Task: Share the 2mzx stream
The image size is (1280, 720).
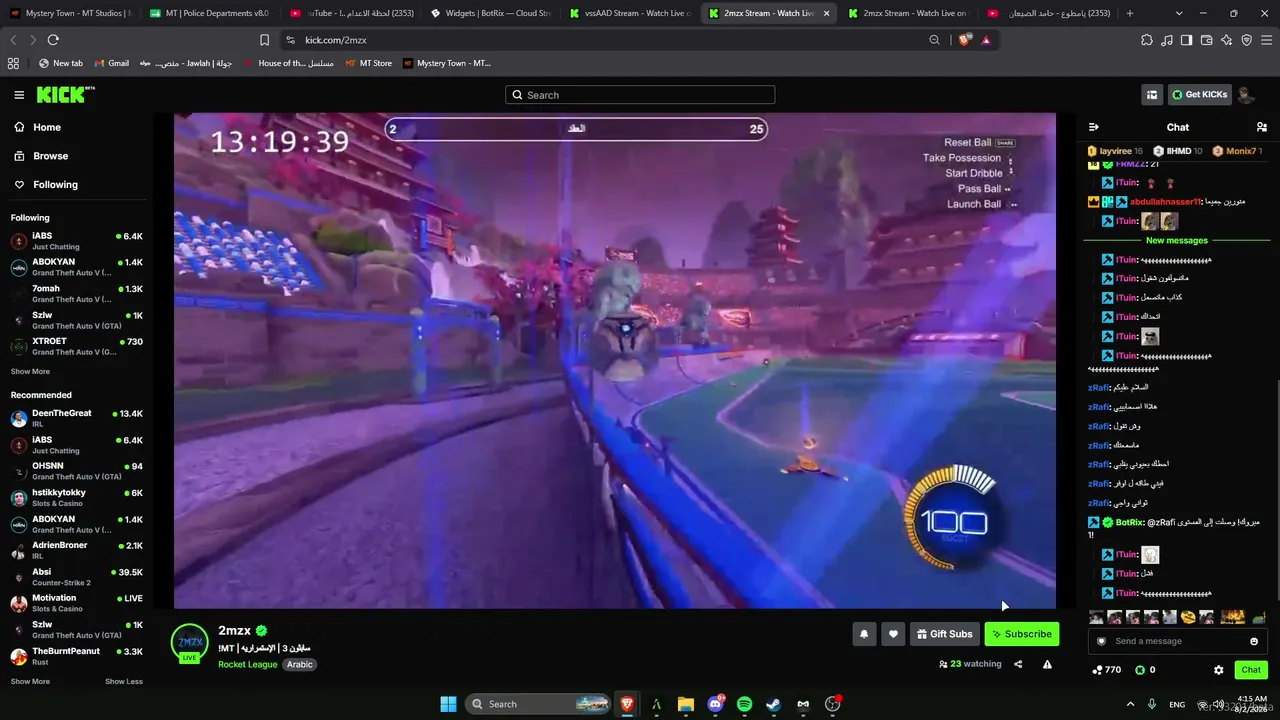Action: pyautogui.click(x=1018, y=664)
